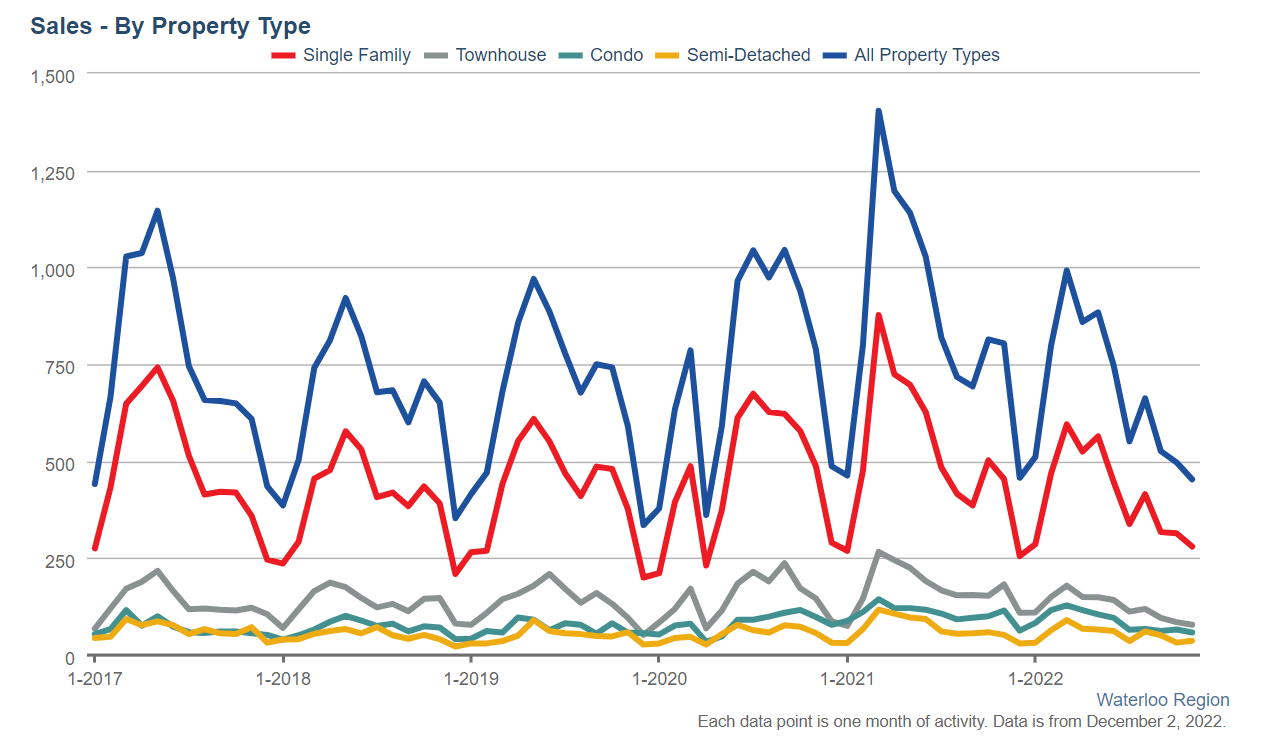Toggle the Townhouse legend entry

484,55
